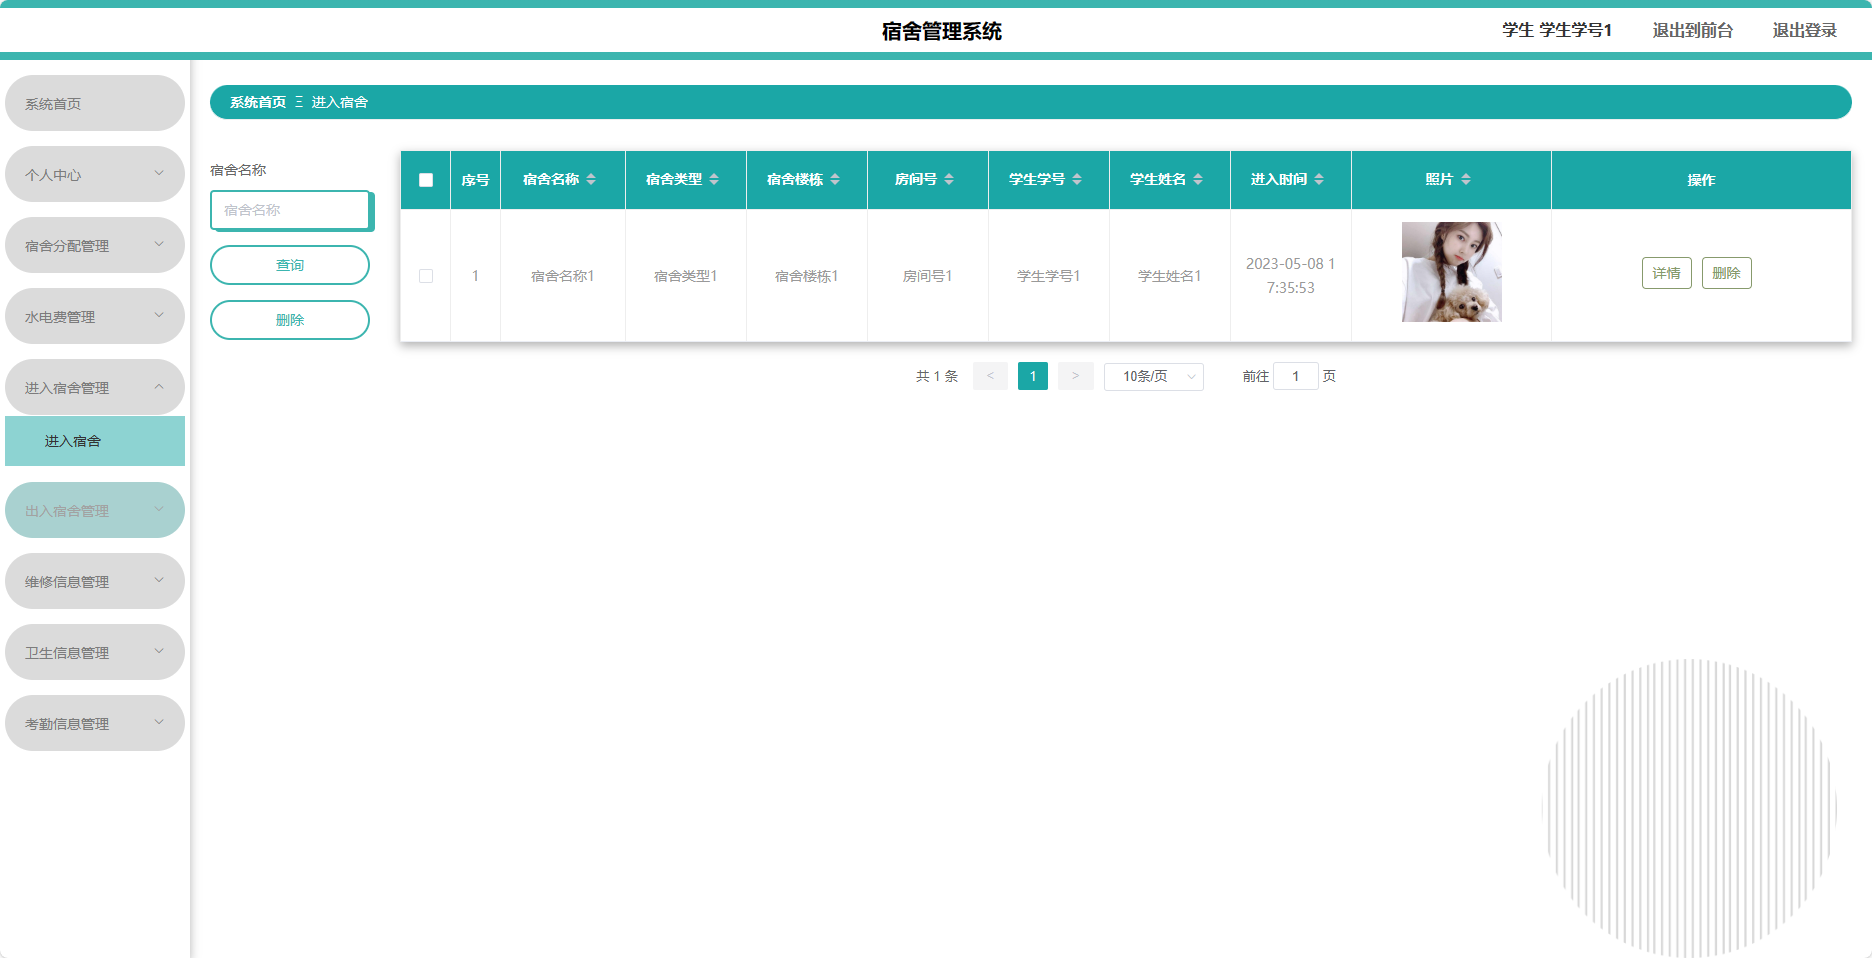Sort by 学生学号 column arrows

(1077, 179)
